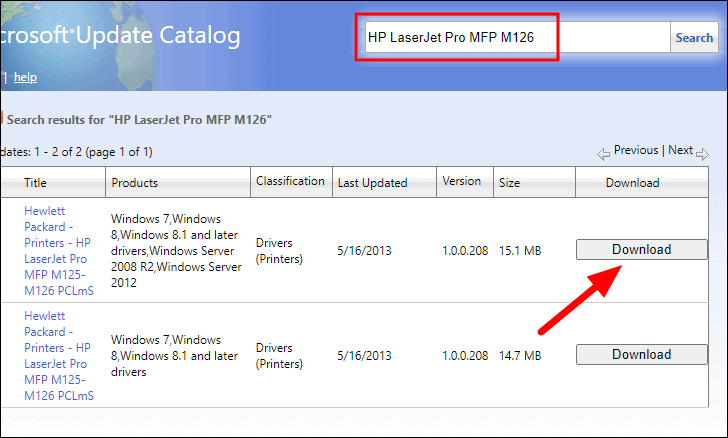Sort results by Title column header

35,183
